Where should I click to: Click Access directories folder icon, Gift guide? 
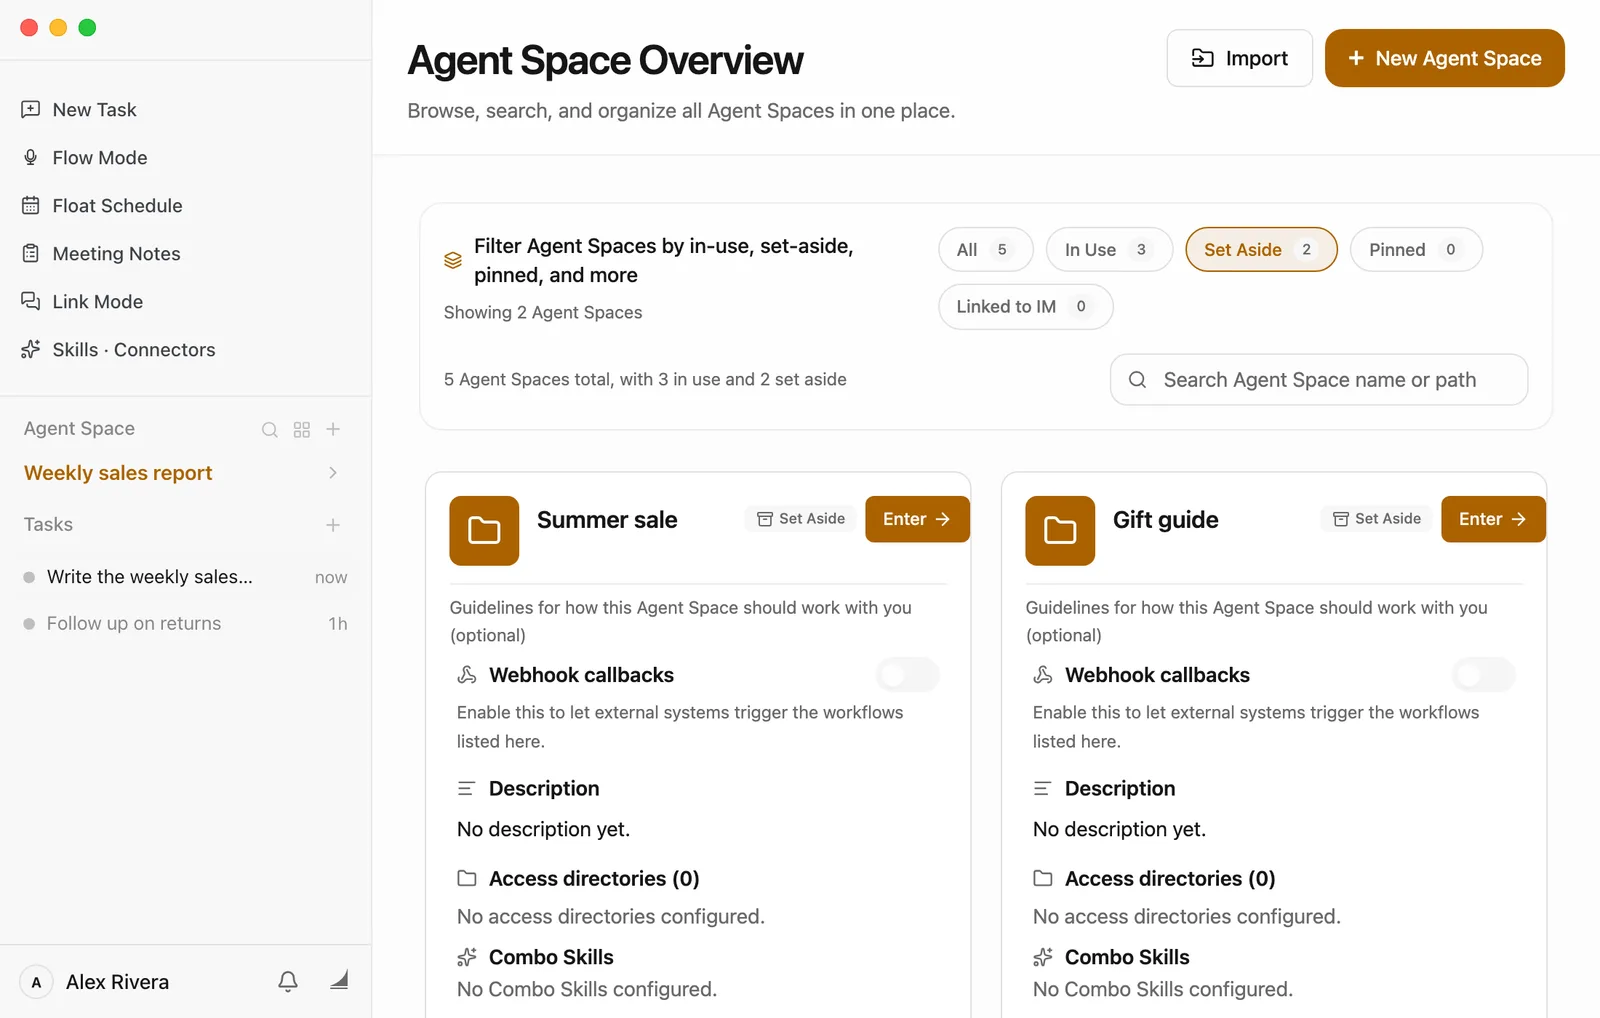1043,878
